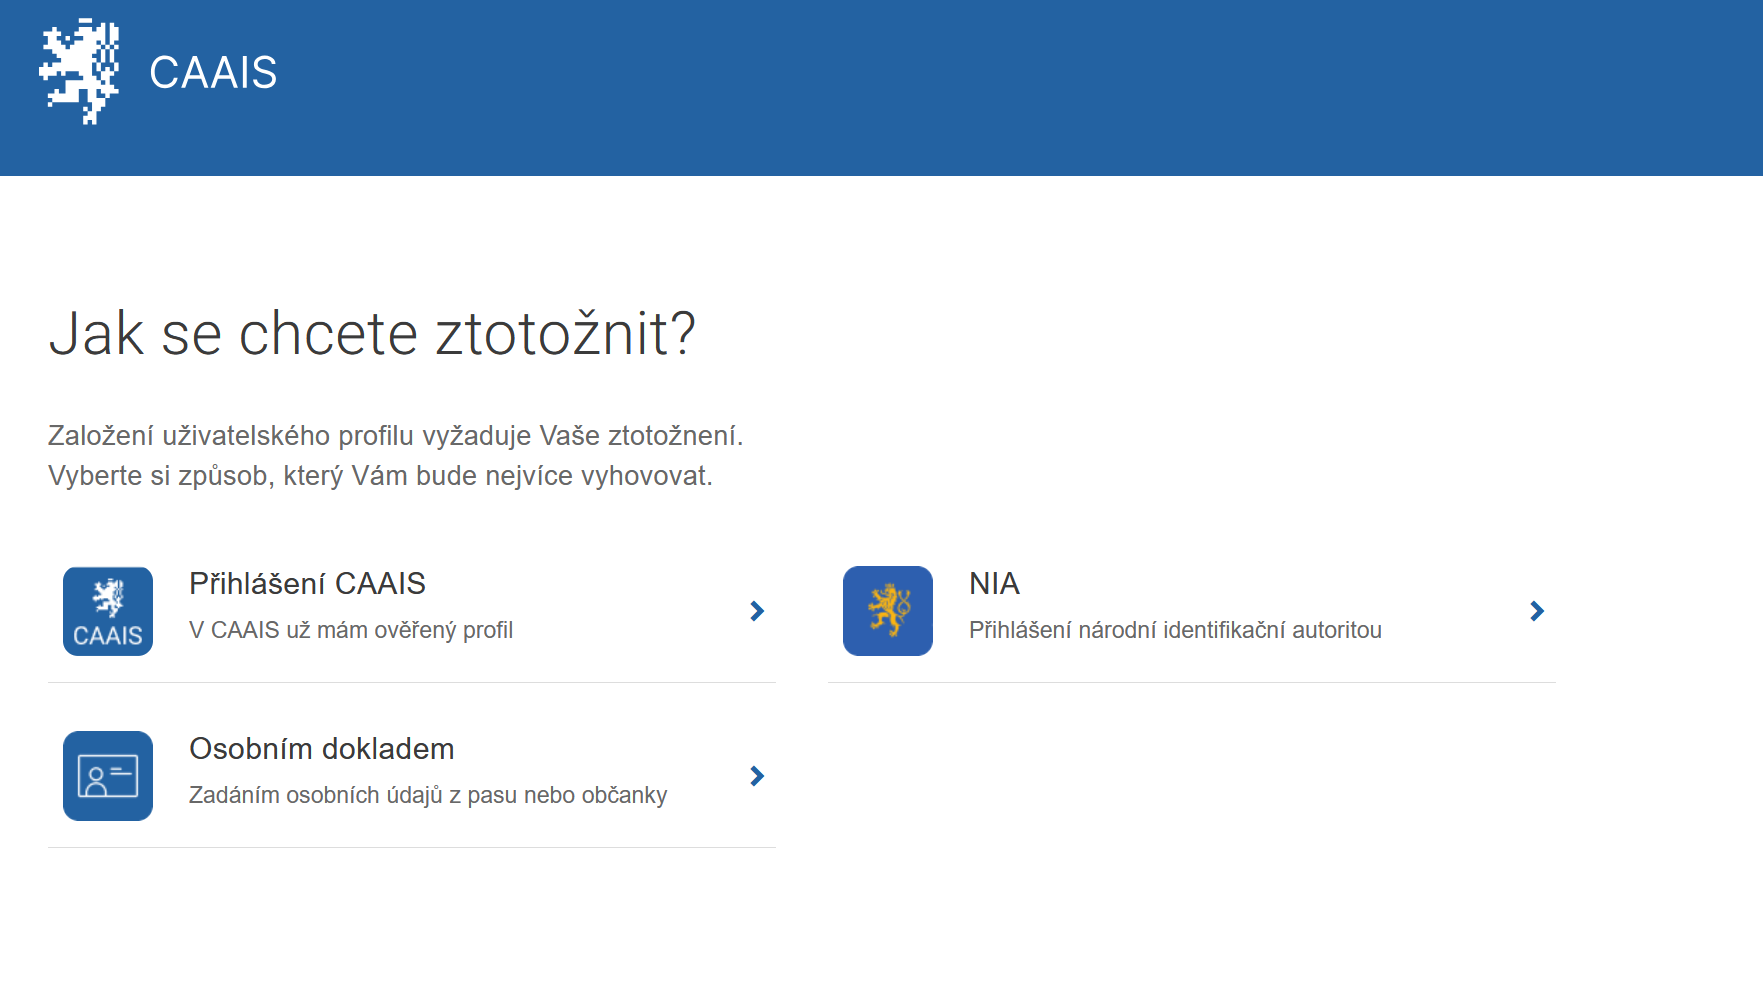Click the chevron arrow beside Přihlášení CAAIS
This screenshot has height=992, width=1763.
tap(757, 611)
